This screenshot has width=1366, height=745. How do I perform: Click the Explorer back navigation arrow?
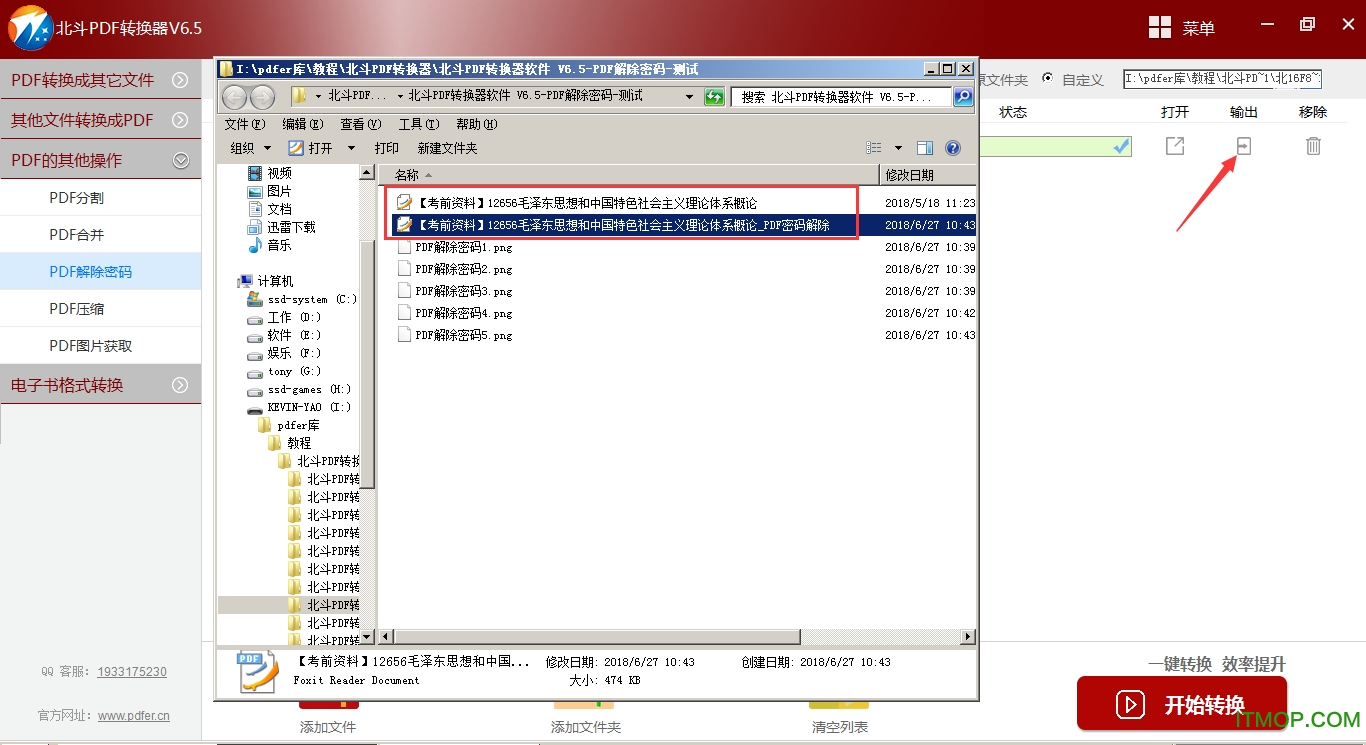click(x=234, y=97)
